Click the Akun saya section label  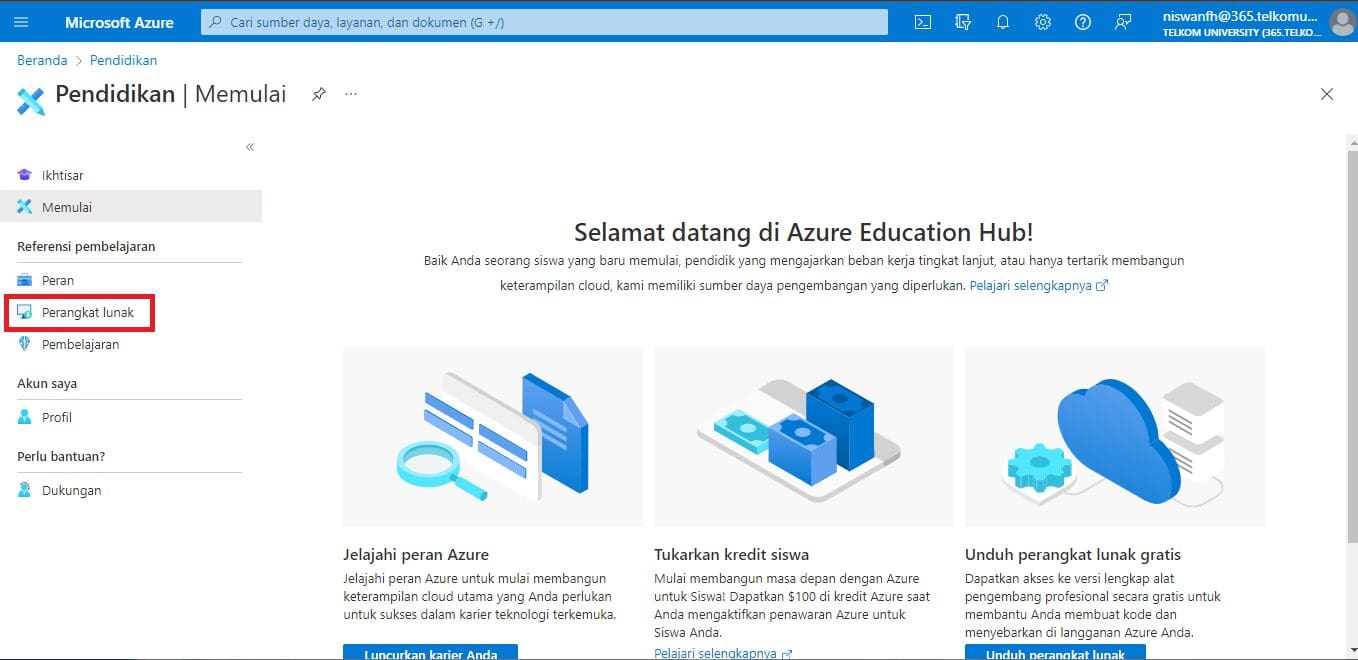[x=47, y=383]
